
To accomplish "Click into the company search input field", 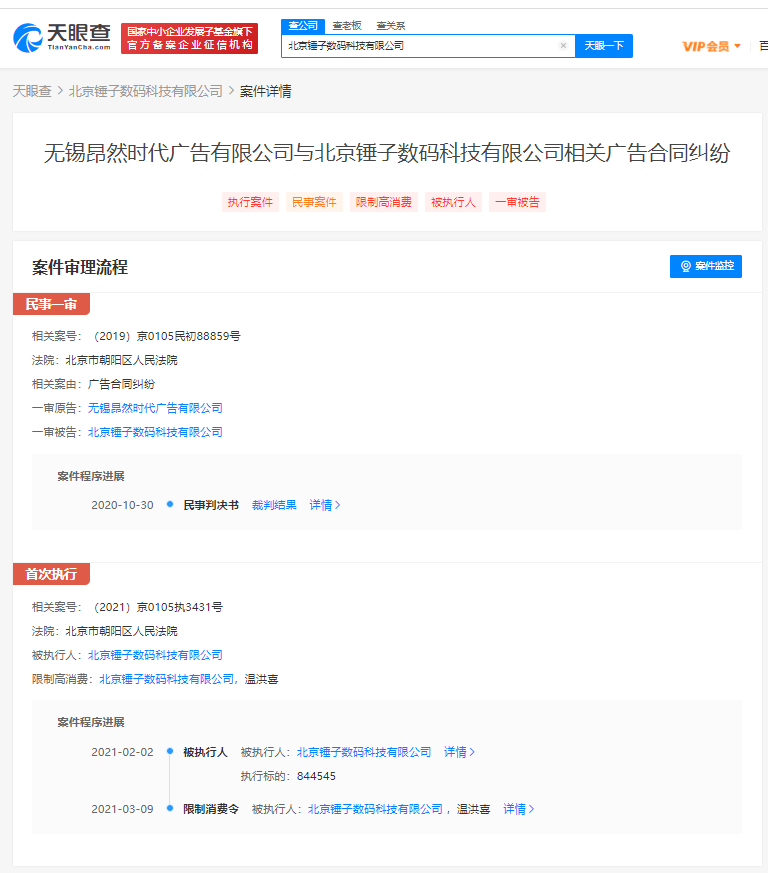I will coord(420,46).
